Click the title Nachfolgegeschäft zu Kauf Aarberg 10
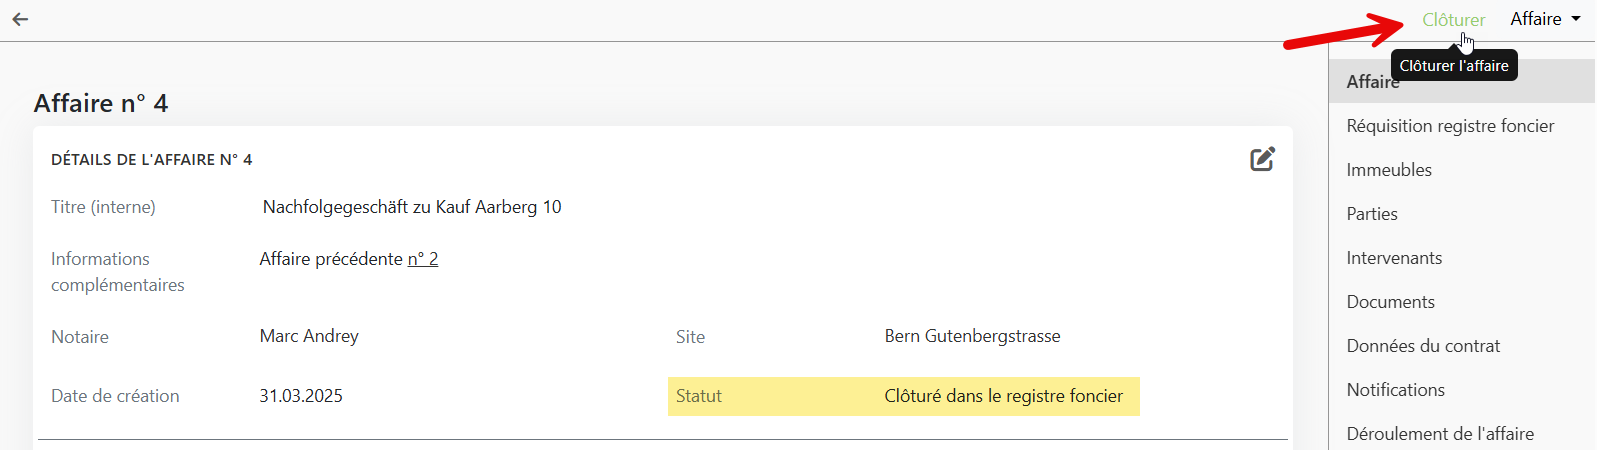The width and height of the screenshot is (1597, 450). click(x=412, y=207)
